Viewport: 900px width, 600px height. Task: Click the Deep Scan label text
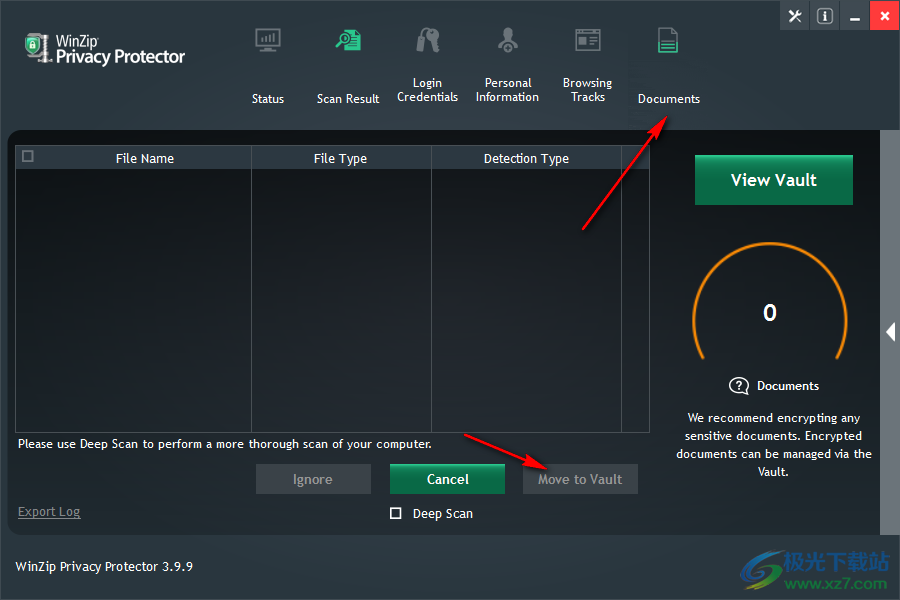[443, 513]
